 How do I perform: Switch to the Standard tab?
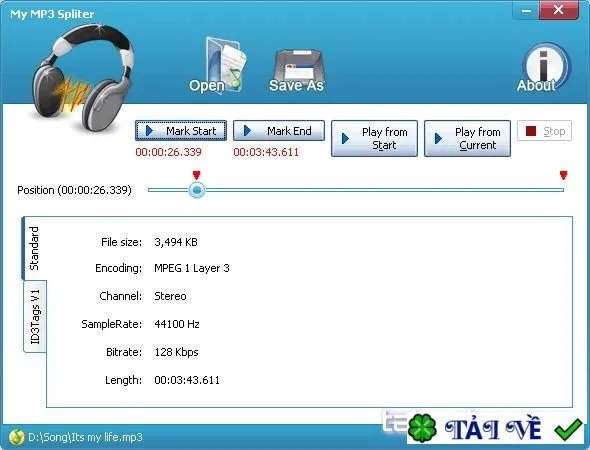click(34, 248)
